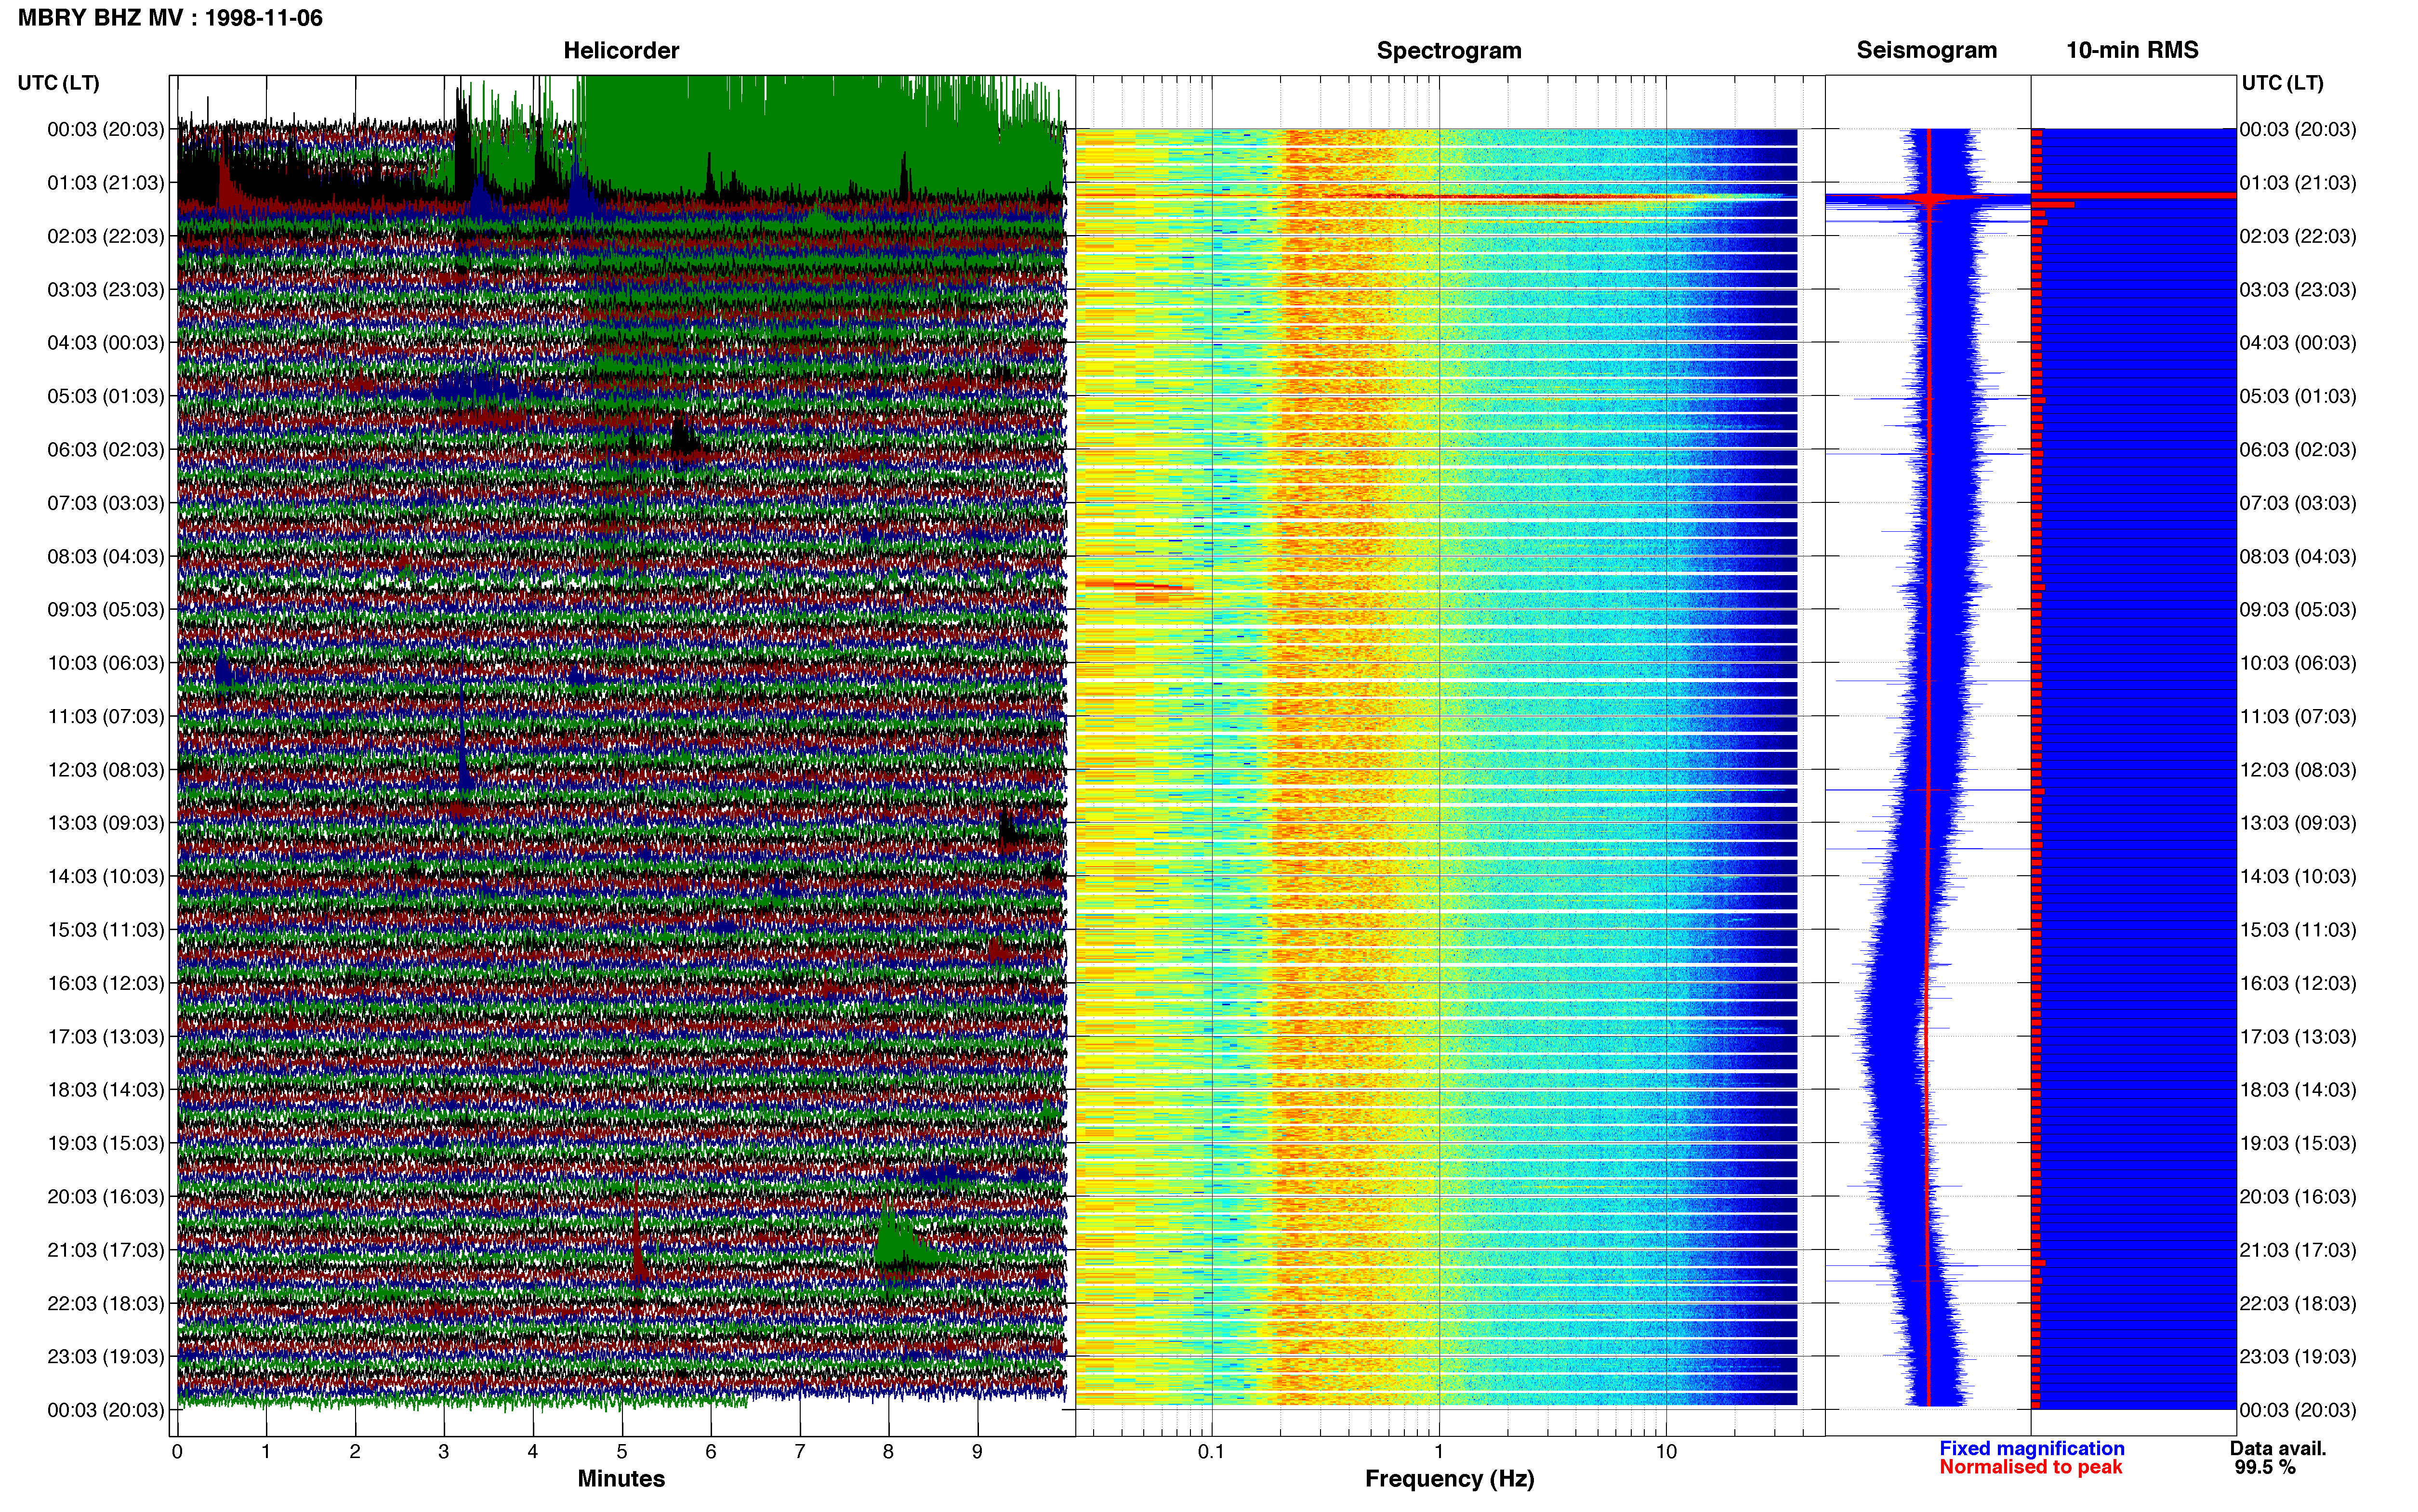Viewport: 2418px width, 1512px height.
Task: Click left time label '05:03 (01:03)'
Action: point(106,396)
